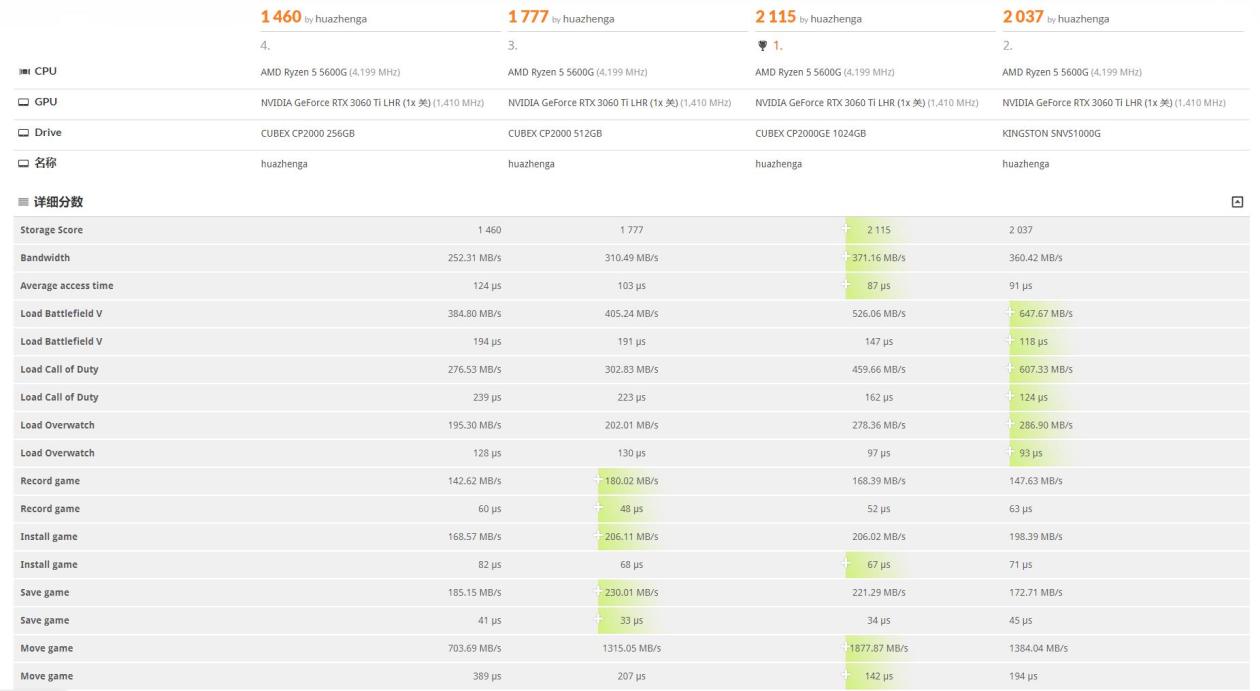Click the Storage Score row label
Screen dimensions: 1260x691
pos(51,230)
